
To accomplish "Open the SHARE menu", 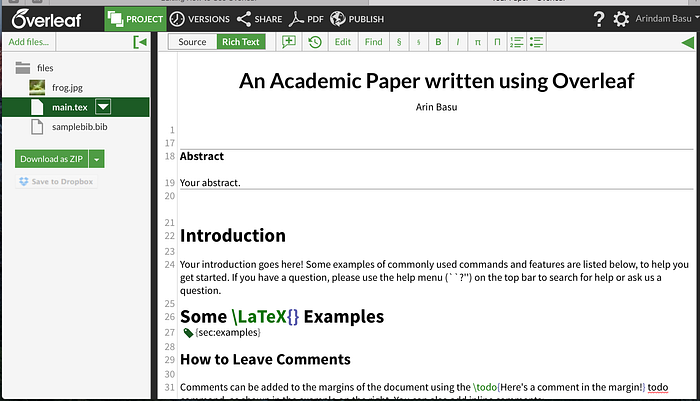I will [259, 19].
